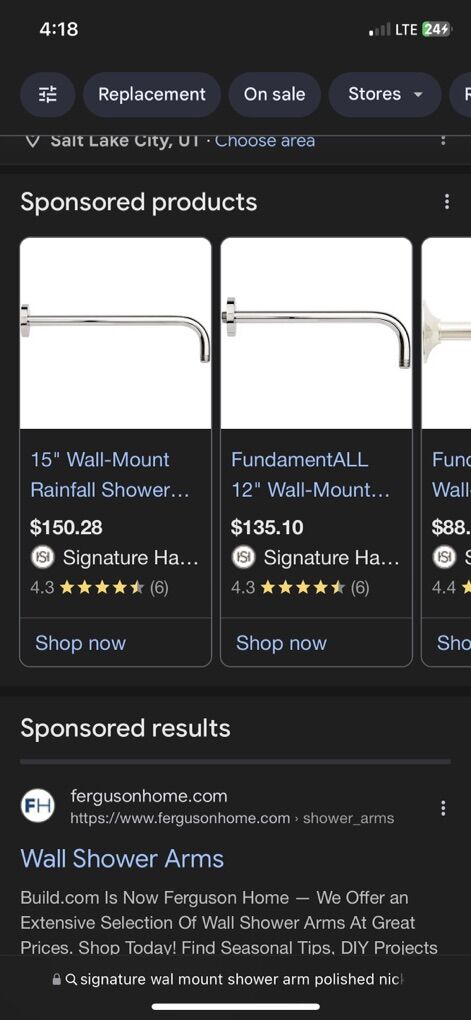Tap Shop now under the $135.10 product

click(x=281, y=643)
